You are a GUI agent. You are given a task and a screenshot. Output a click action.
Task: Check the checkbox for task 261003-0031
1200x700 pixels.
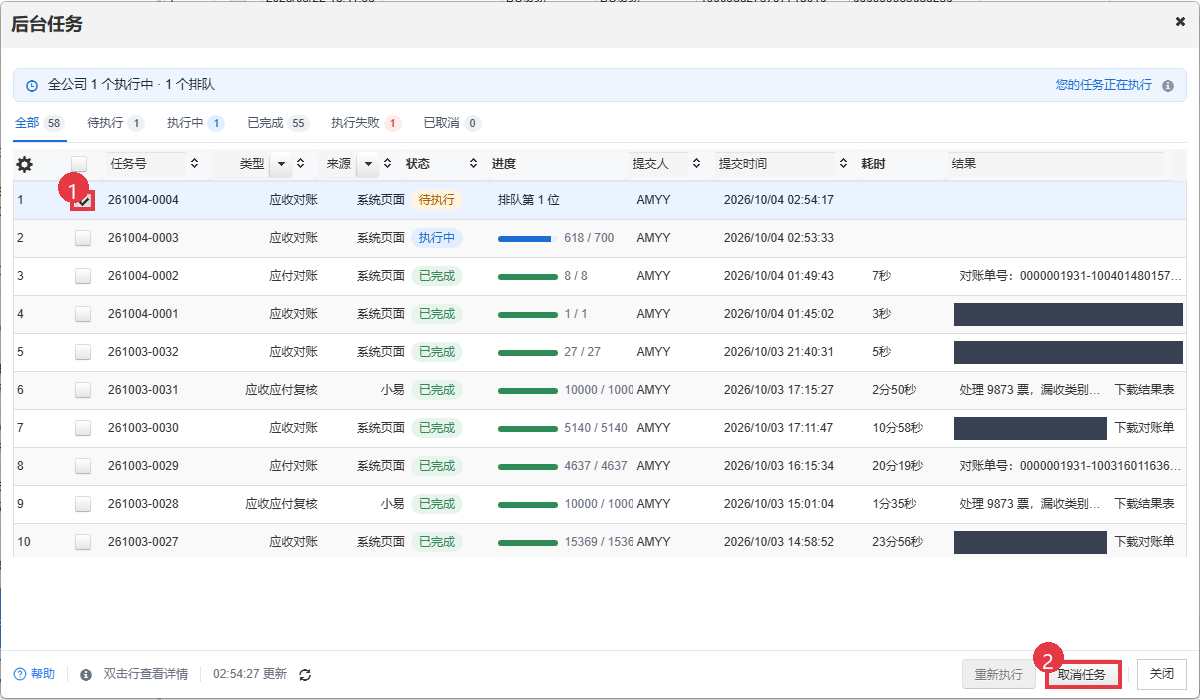[83, 390]
